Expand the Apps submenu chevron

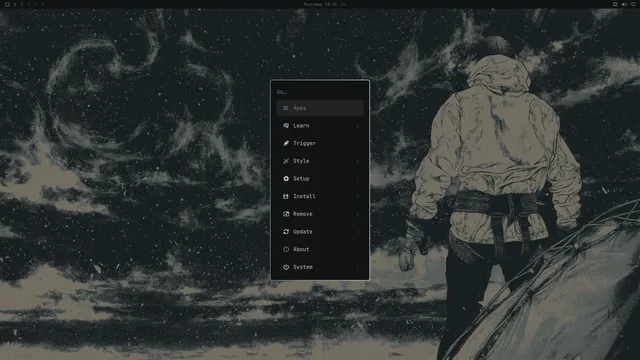point(358,108)
